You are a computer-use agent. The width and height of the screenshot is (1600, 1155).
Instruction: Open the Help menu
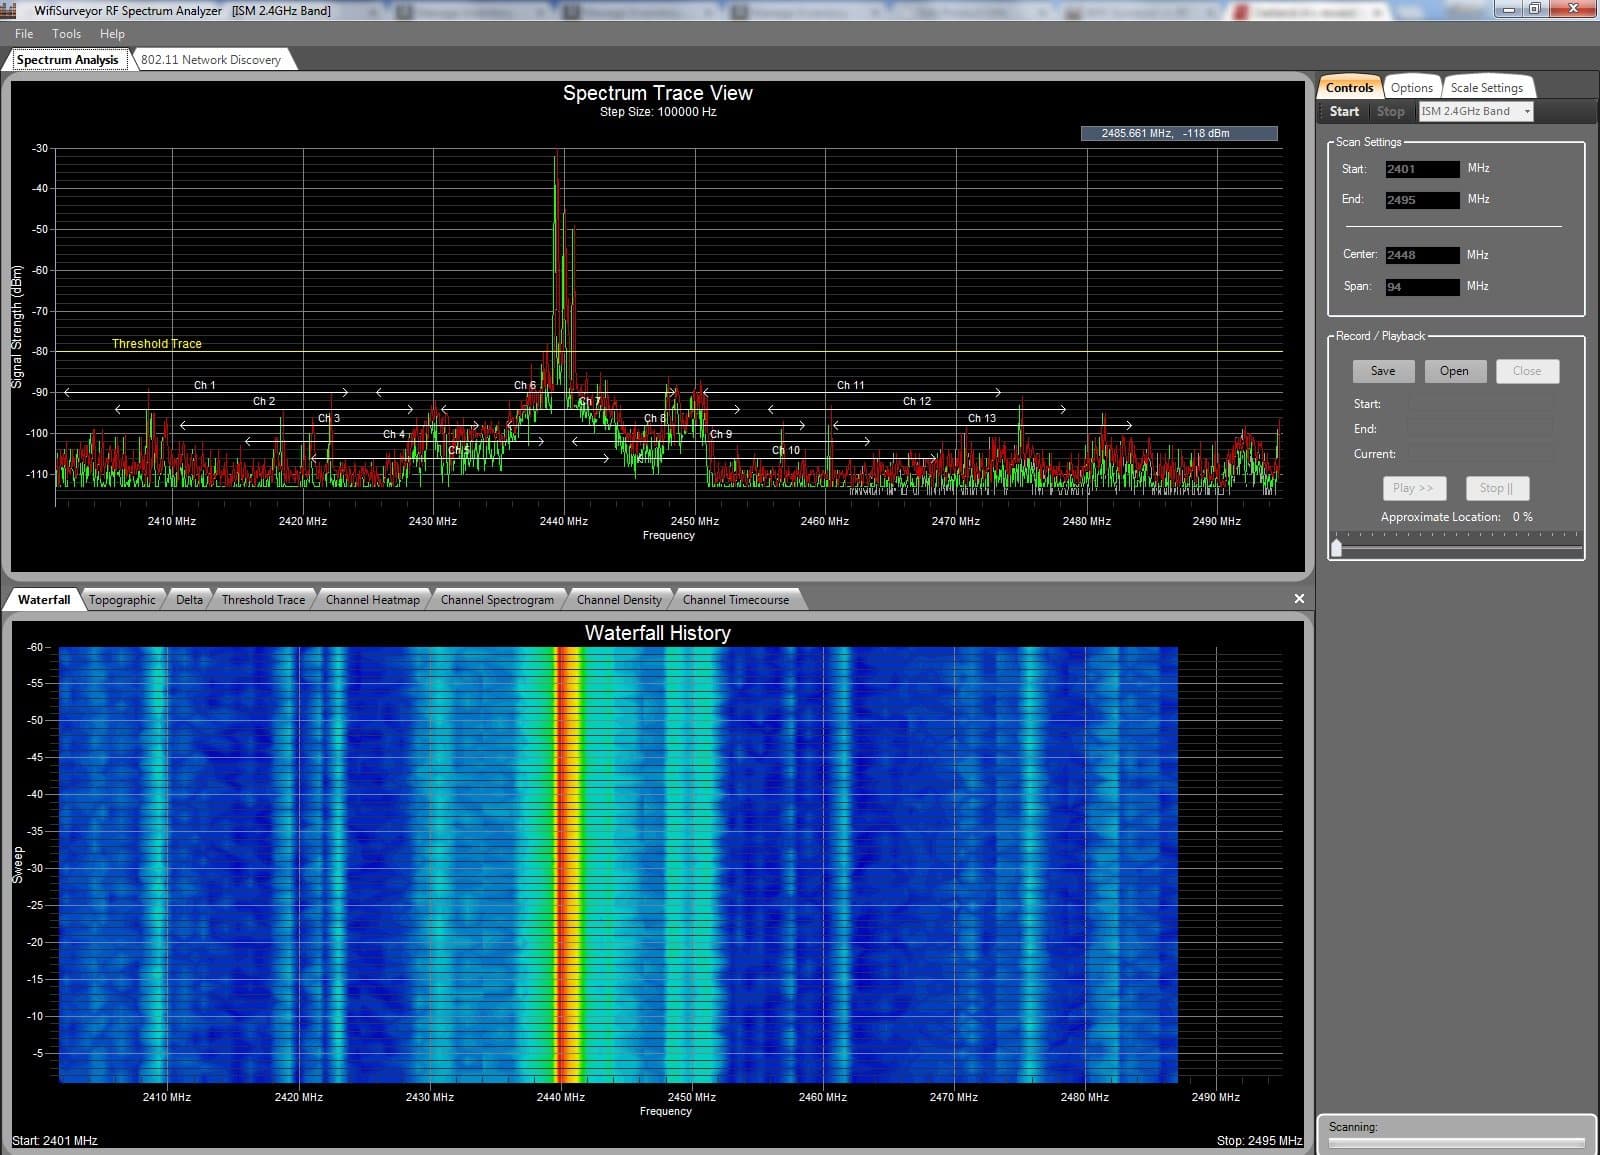[112, 33]
